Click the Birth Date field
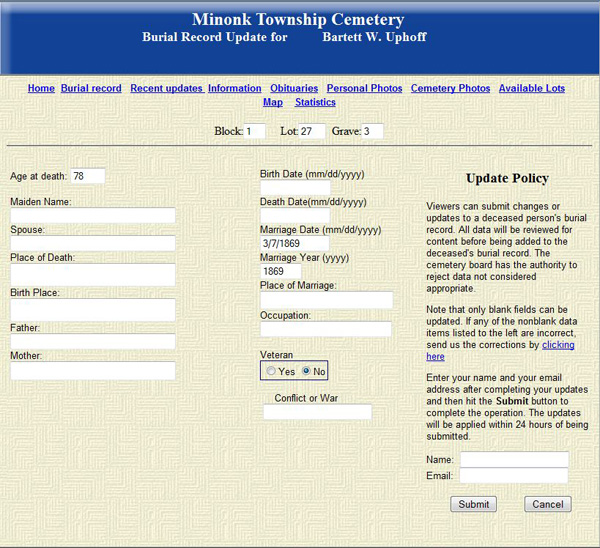This screenshot has width=600, height=548. pos(295,188)
